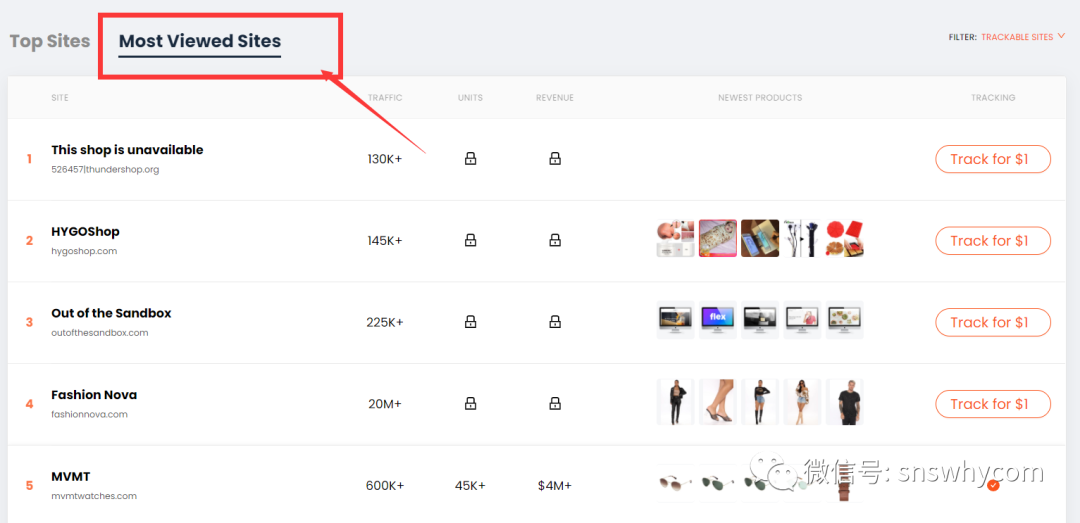Image resolution: width=1080 pixels, height=523 pixels.
Task: Click the revenue lock icon for Out of the Sandbox
Action: [x=554, y=322]
